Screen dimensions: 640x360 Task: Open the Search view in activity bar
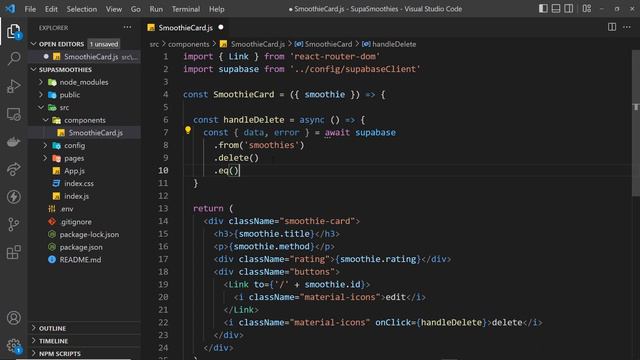click(14, 58)
